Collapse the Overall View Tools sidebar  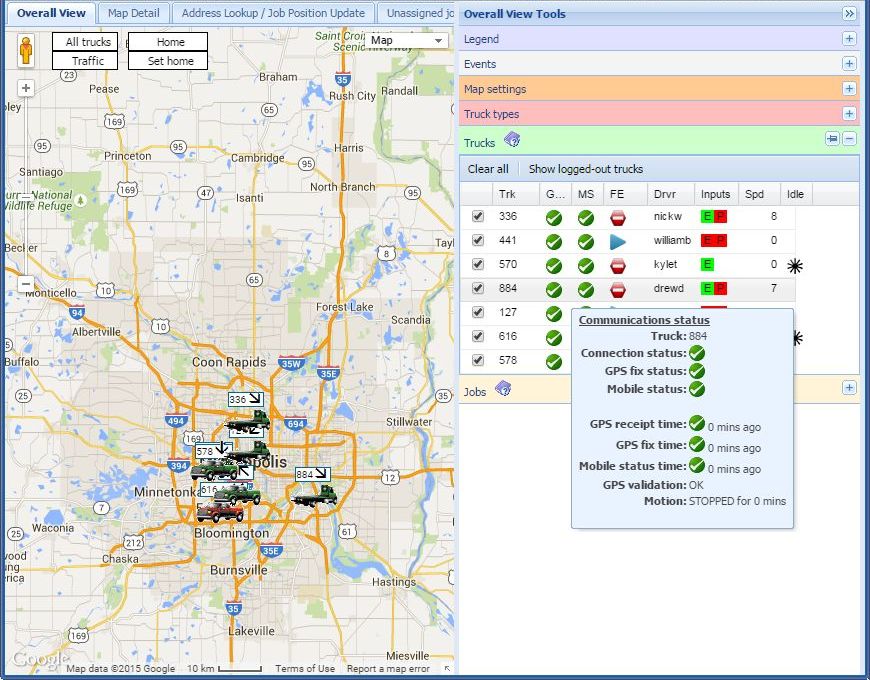(849, 14)
